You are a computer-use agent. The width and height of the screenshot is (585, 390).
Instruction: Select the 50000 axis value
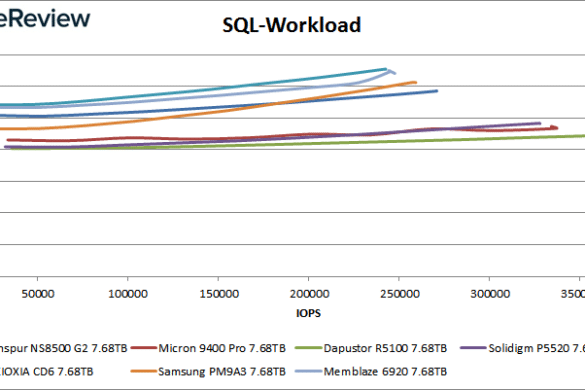(x=38, y=294)
